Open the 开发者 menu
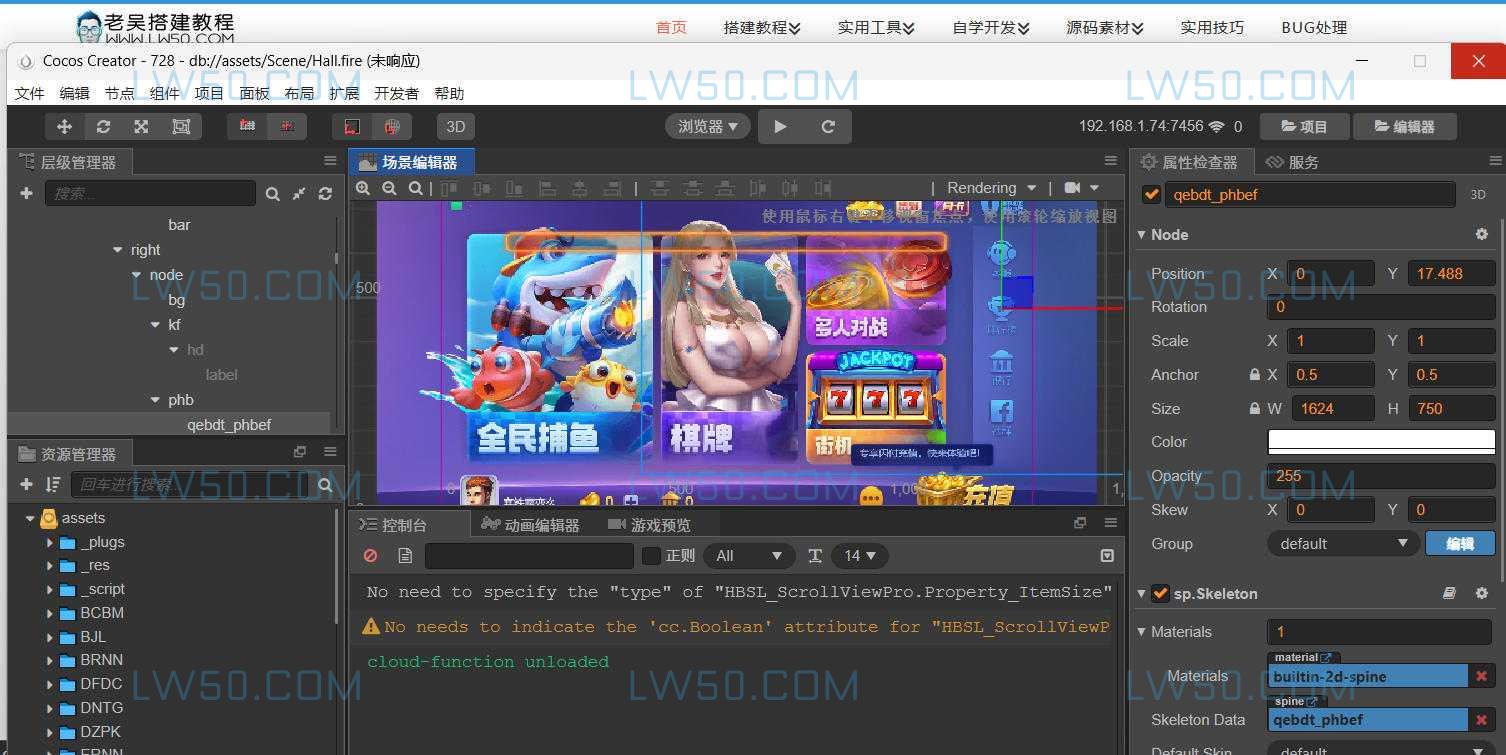1506x755 pixels. click(396, 93)
